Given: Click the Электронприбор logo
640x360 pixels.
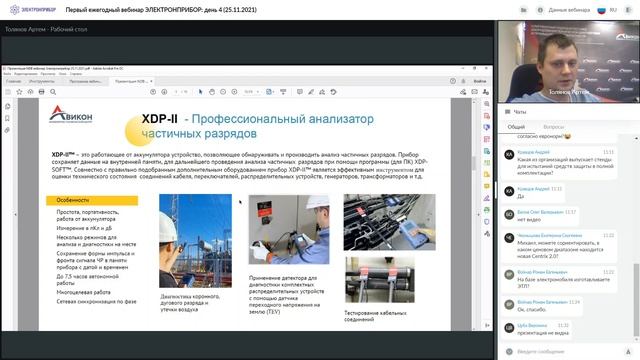Looking at the screenshot, I should tap(33, 9).
